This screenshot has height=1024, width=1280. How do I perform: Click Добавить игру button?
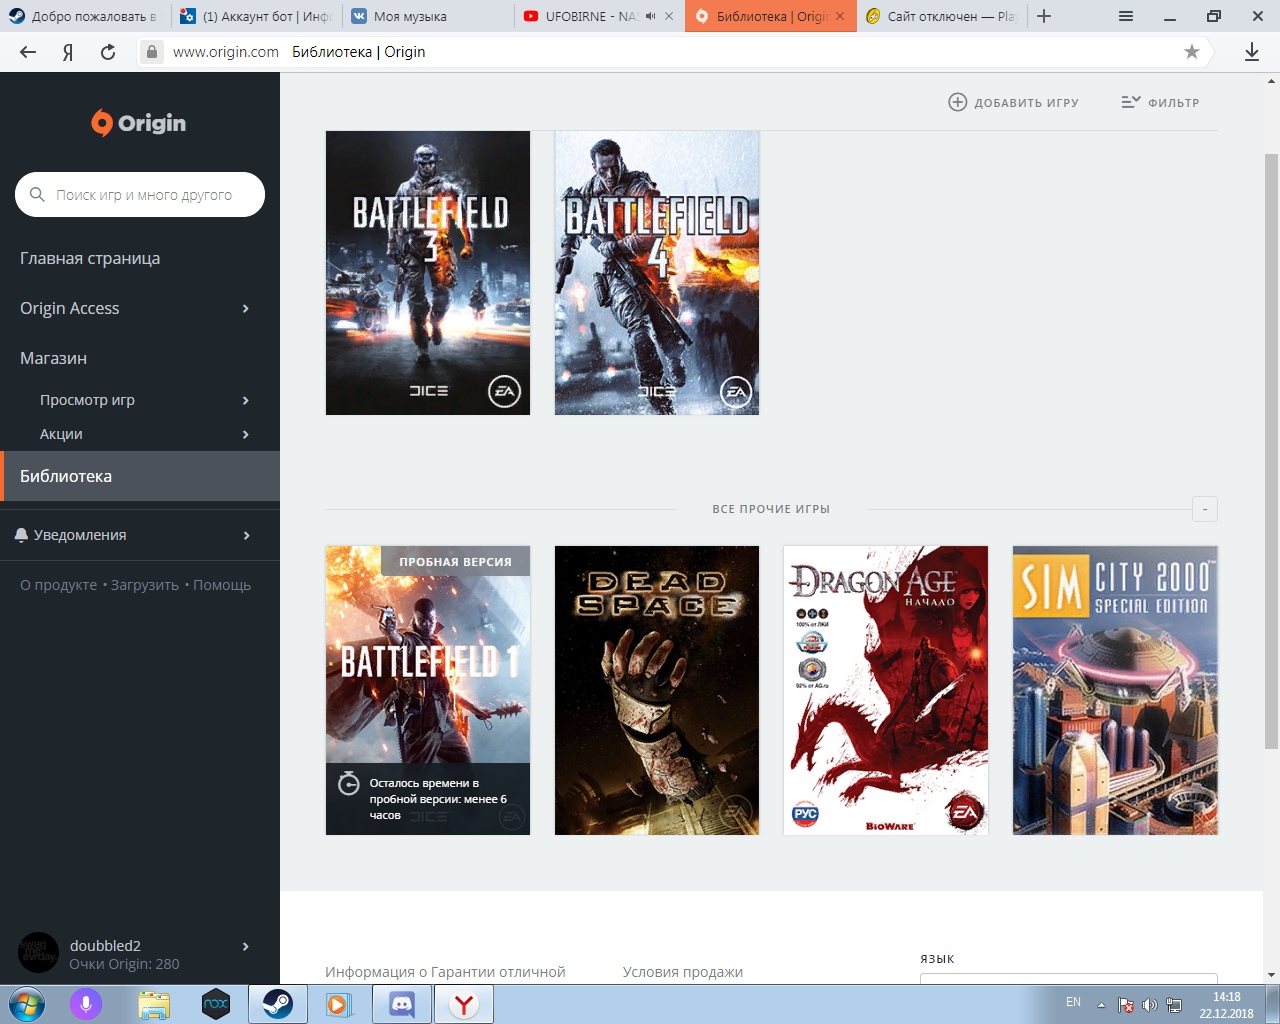tap(1014, 102)
